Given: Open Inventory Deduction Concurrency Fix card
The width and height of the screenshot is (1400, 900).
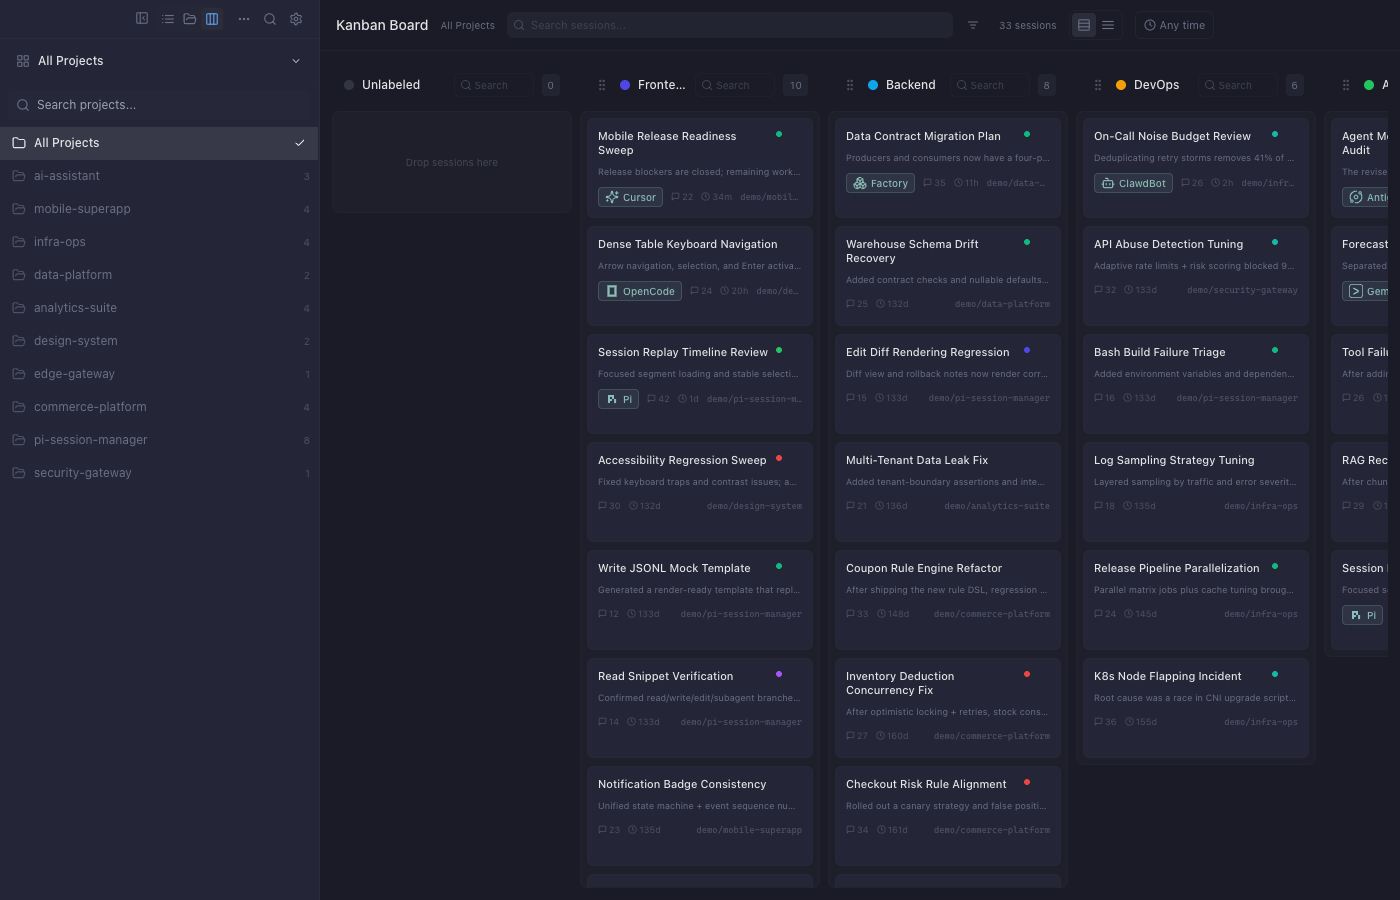Looking at the screenshot, I should click(x=948, y=708).
